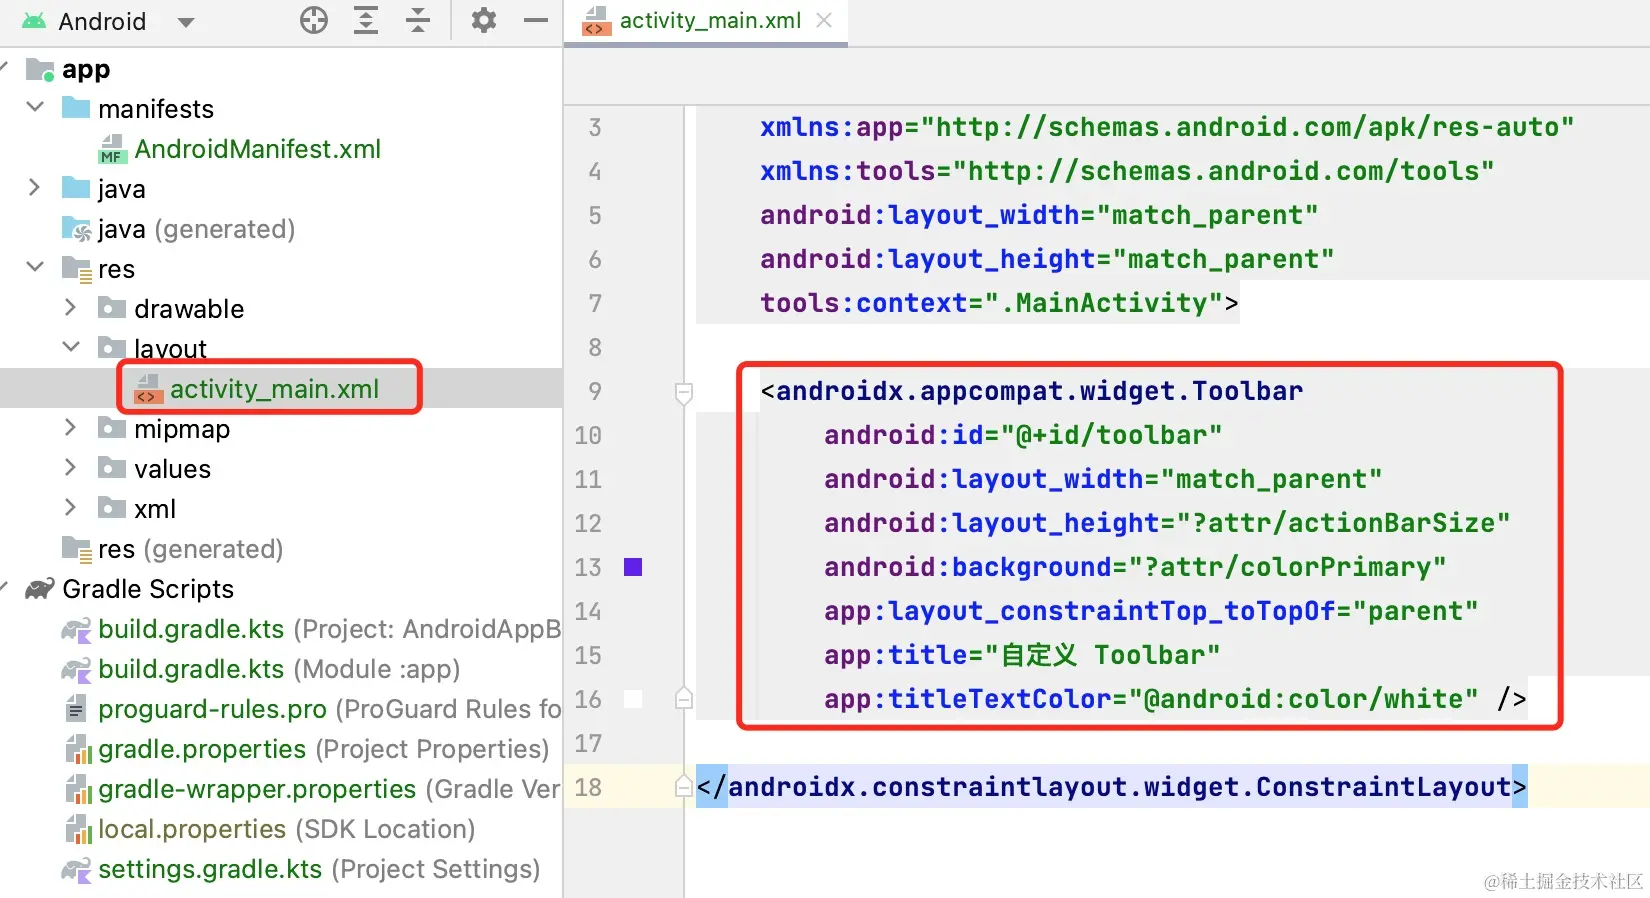1650x898 pixels.
Task: Click line number 9 in the gutter
Action: (595, 391)
